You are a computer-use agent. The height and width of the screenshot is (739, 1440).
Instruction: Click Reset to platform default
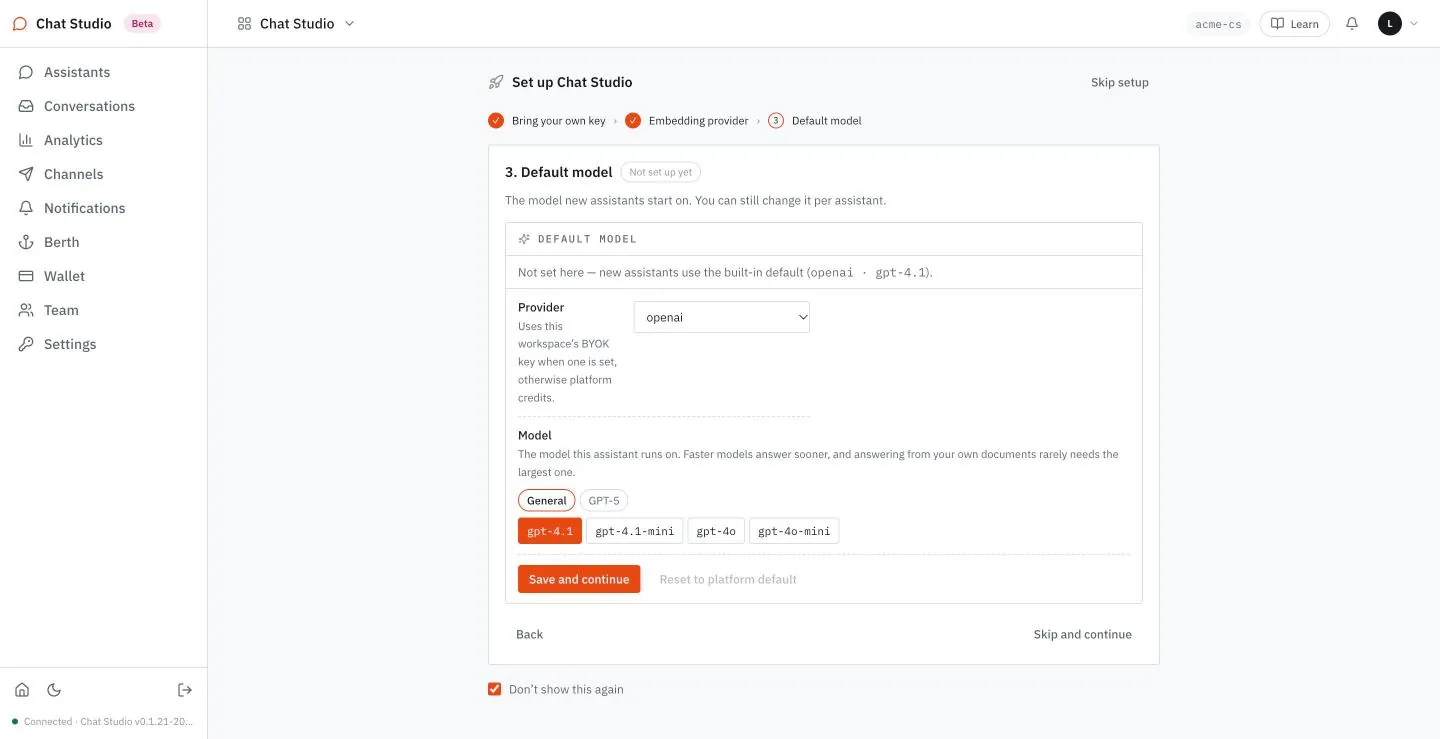728,579
